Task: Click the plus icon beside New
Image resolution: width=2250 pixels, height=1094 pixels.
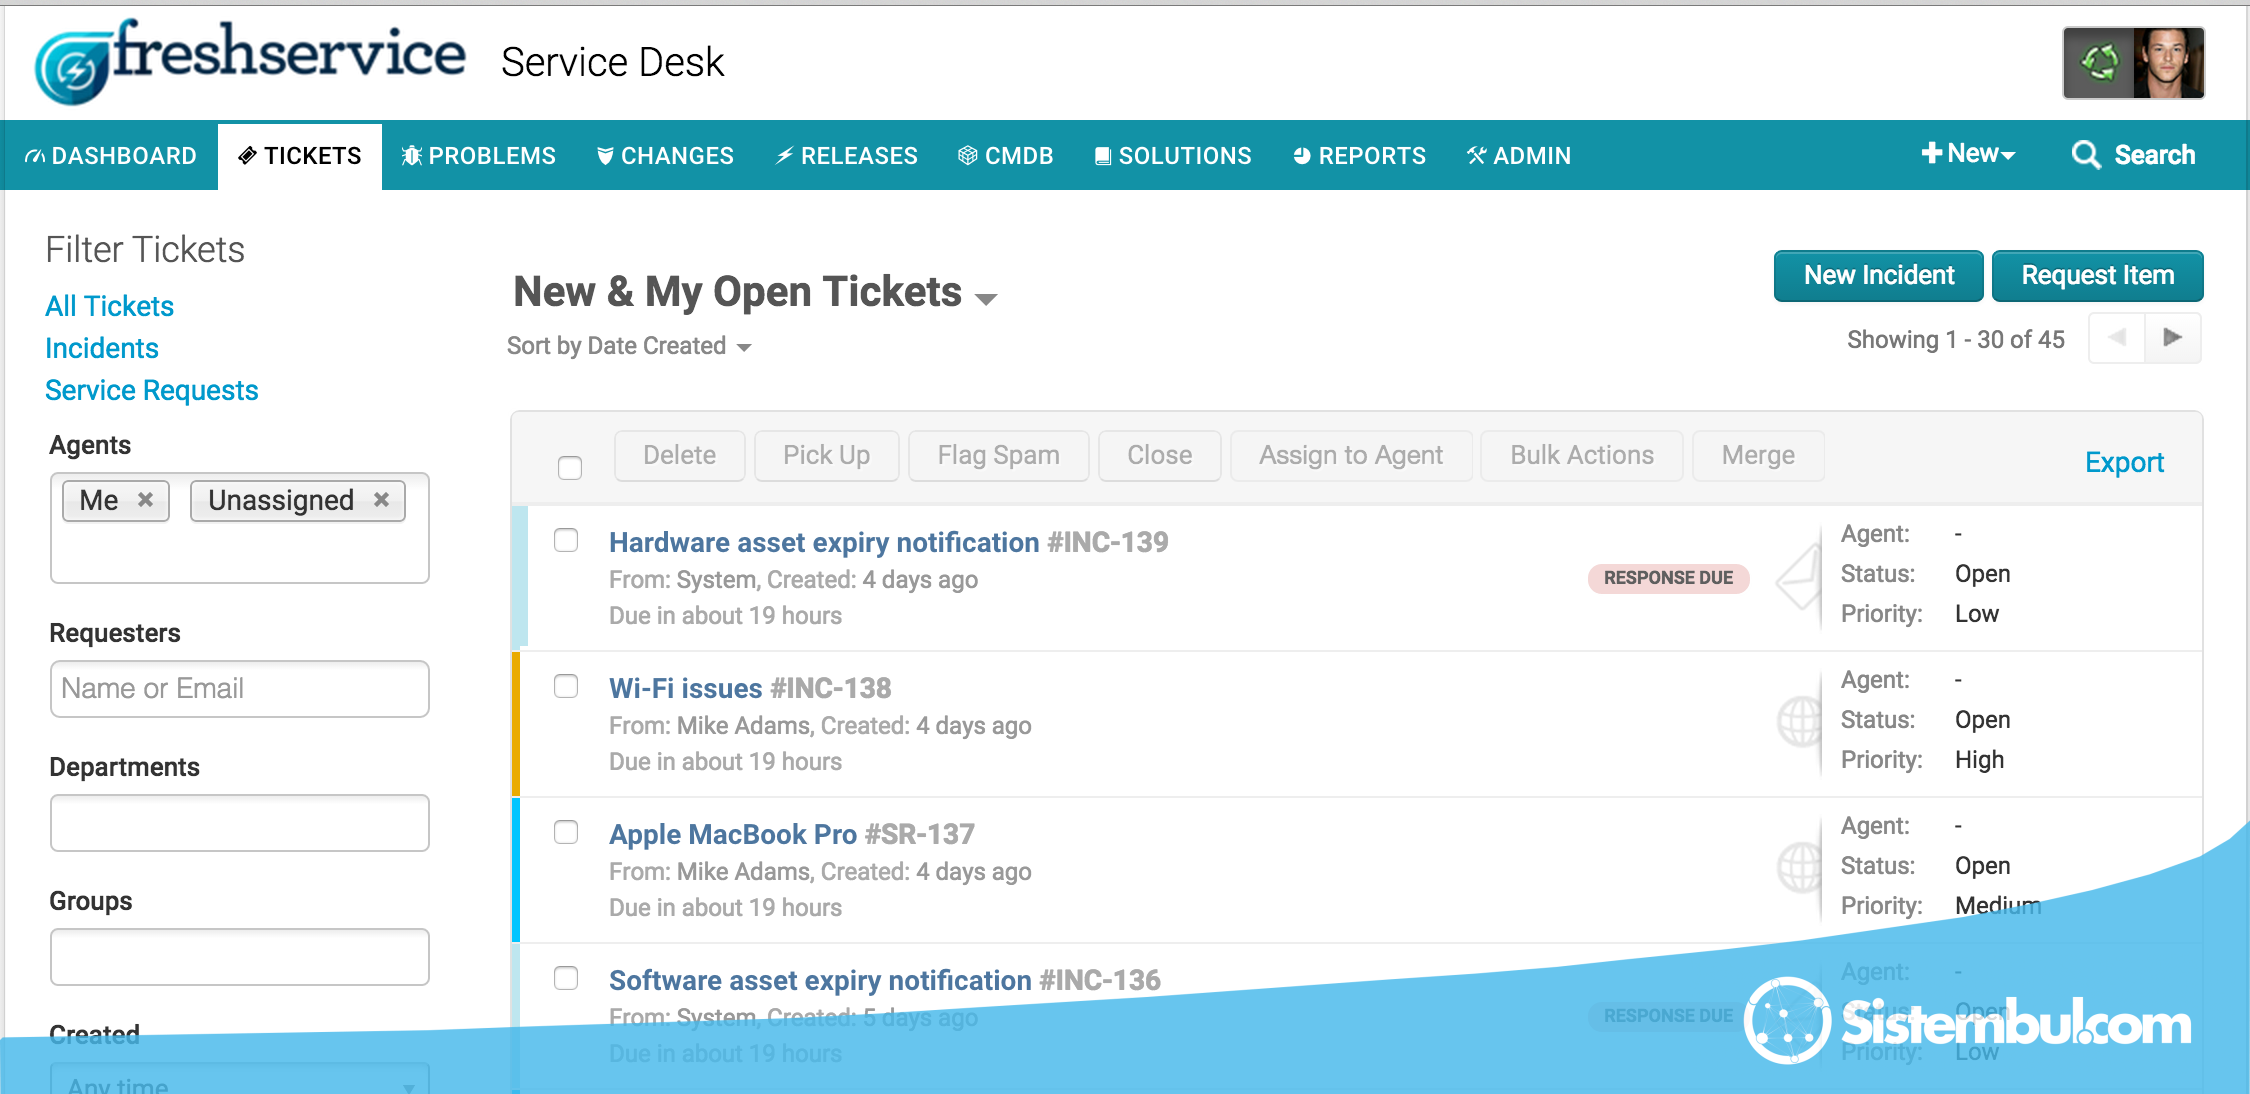Action: [1931, 153]
